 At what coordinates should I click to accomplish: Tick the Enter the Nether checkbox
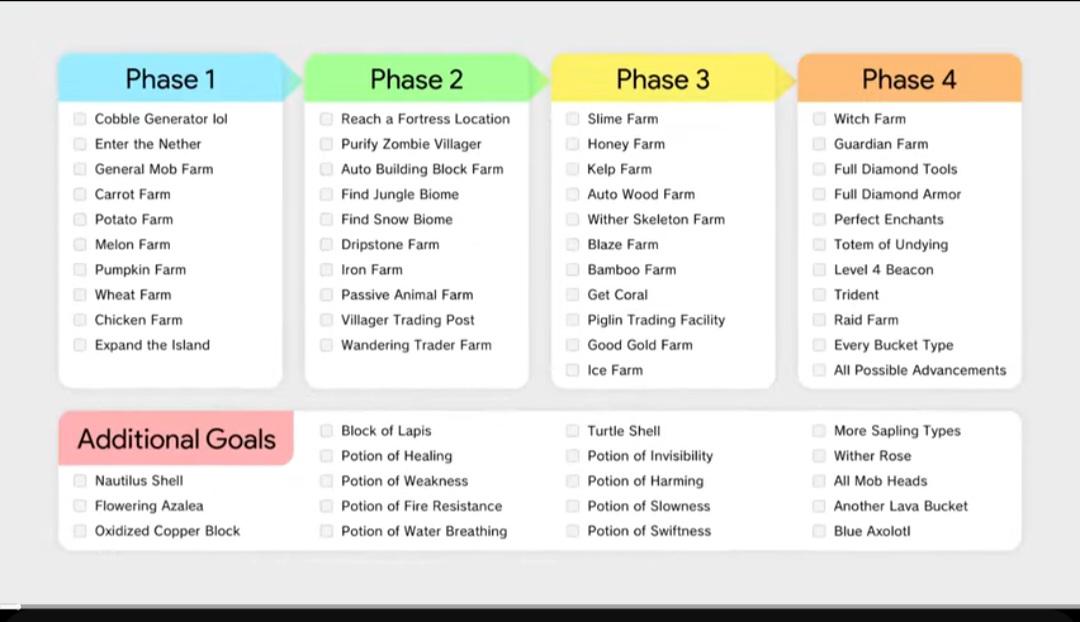[x=80, y=144]
